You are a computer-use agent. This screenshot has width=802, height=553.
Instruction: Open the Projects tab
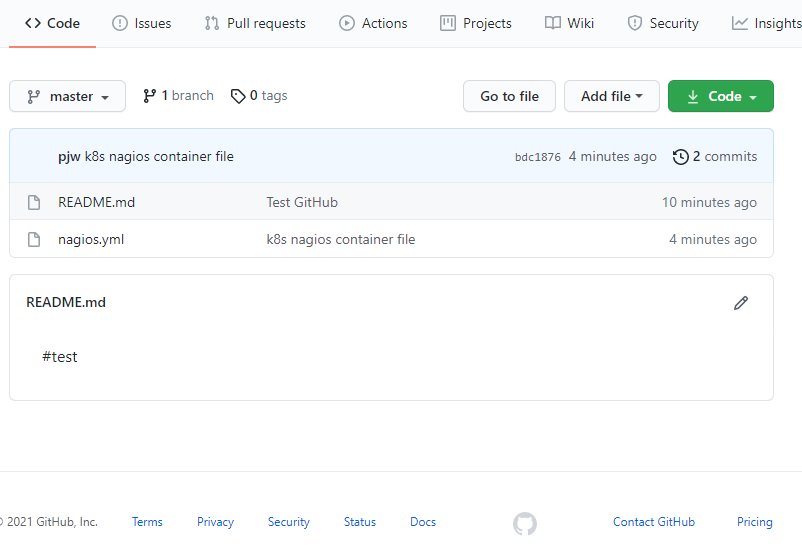tap(476, 24)
